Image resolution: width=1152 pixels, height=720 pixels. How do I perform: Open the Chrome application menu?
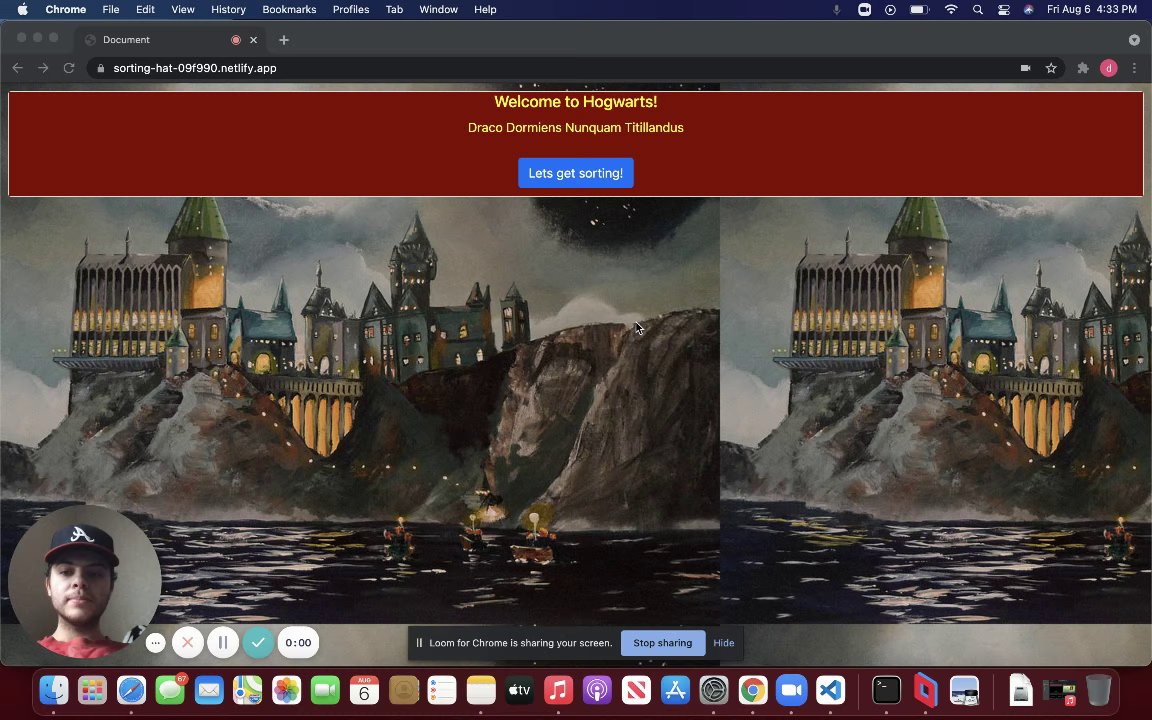pos(65,10)
